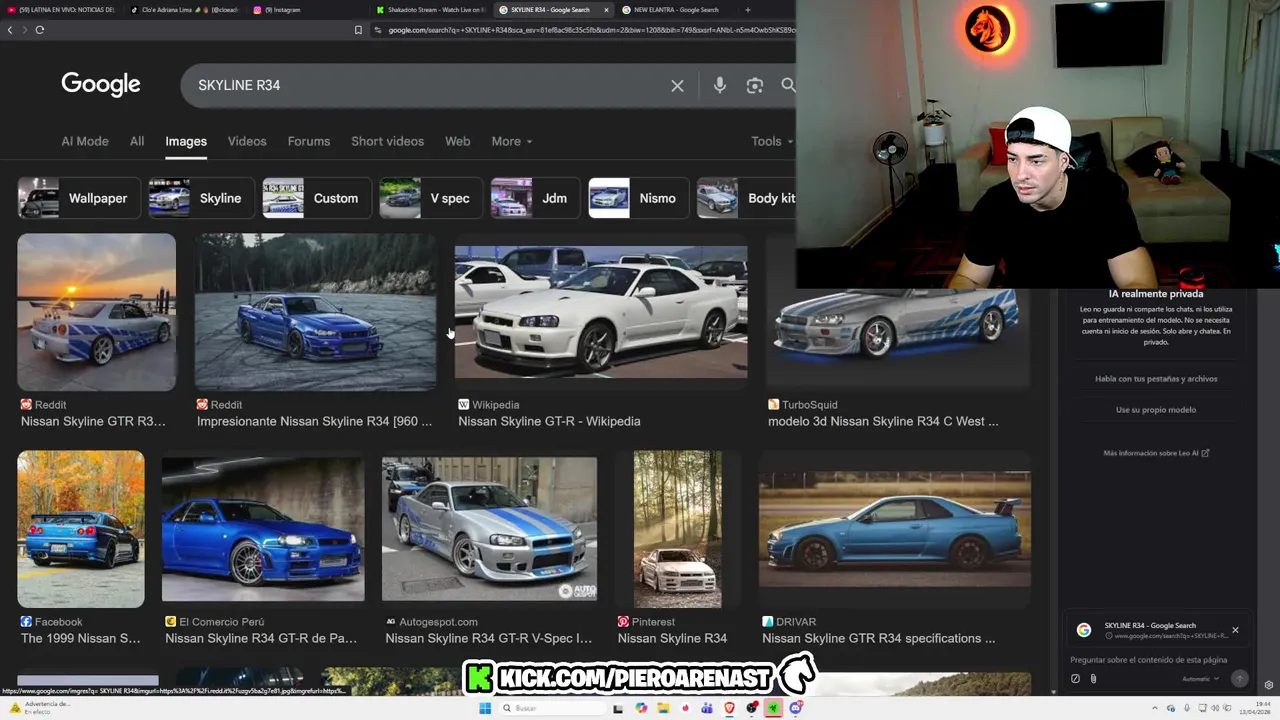Image resolution: width=1280 pixels, height=720 pixels.
Task: Remove the attached SKYLINE R34 page from Leo
Action: 1235,630
